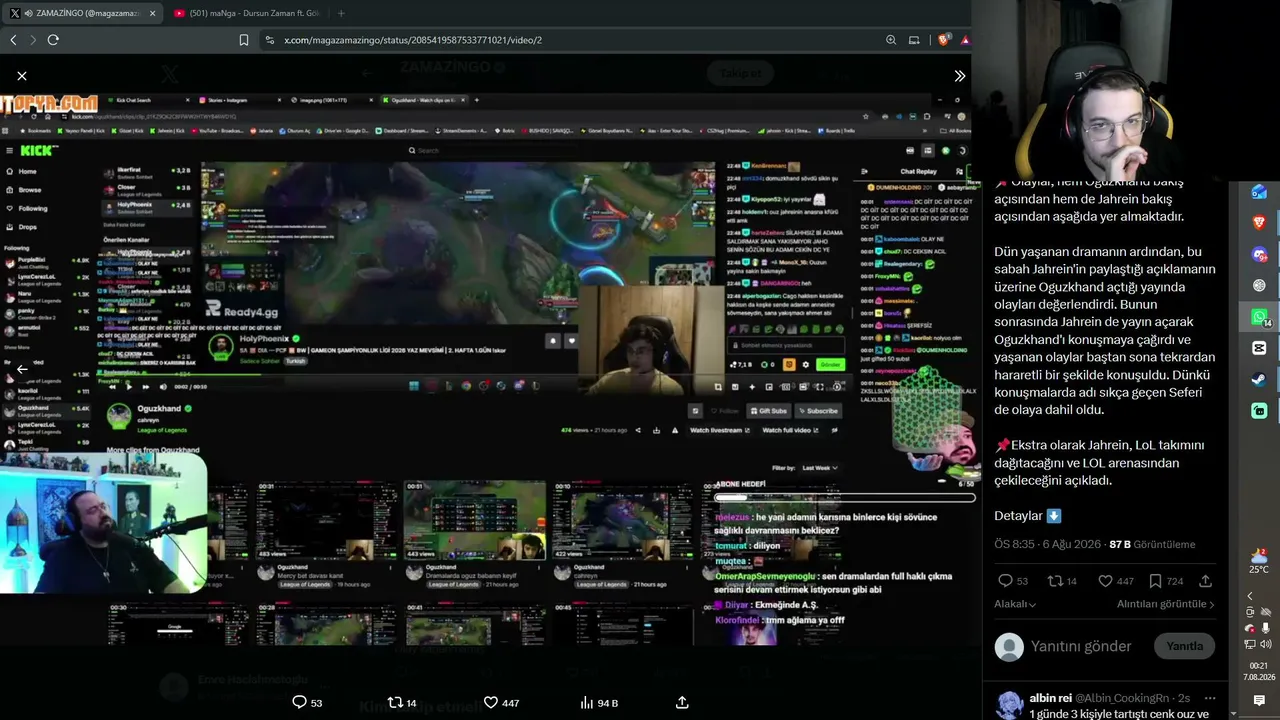Image resolution: width=1280 pixels, height=720 pixels.
Task: Bookmark this page in the browser toolbar
Action: tap(244, 40)
